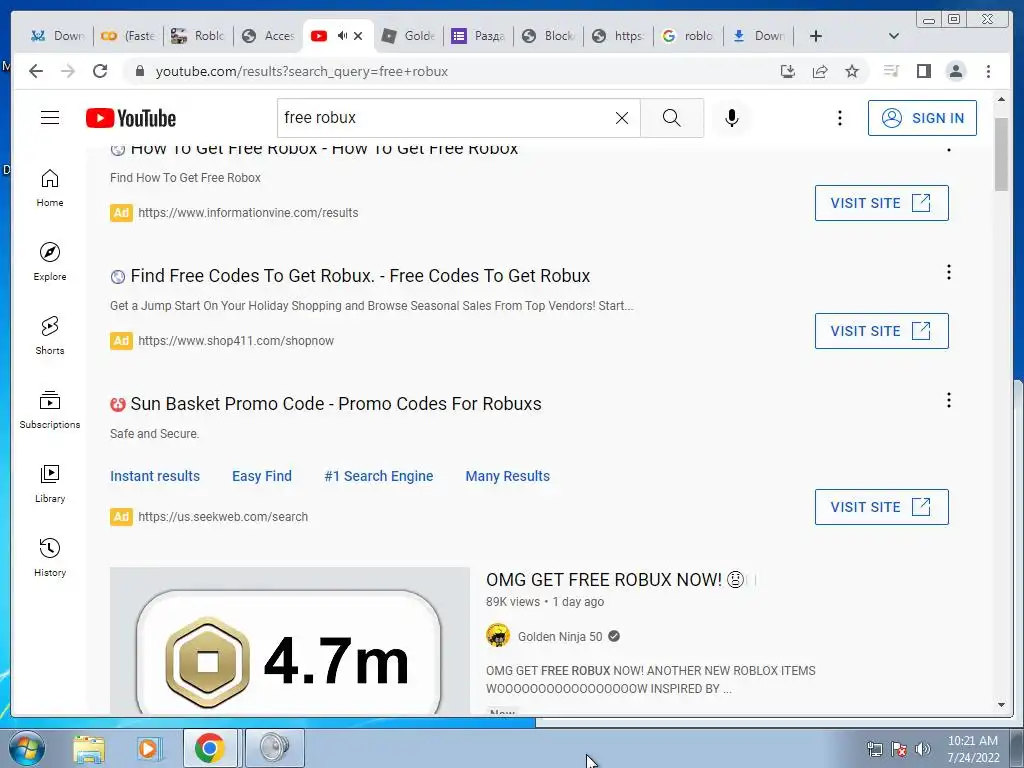The image size is (1024, 768).
Task: Click VISIT SITE for informationvine.com ad
Action: pyautogui.click(x=882, y=203)
